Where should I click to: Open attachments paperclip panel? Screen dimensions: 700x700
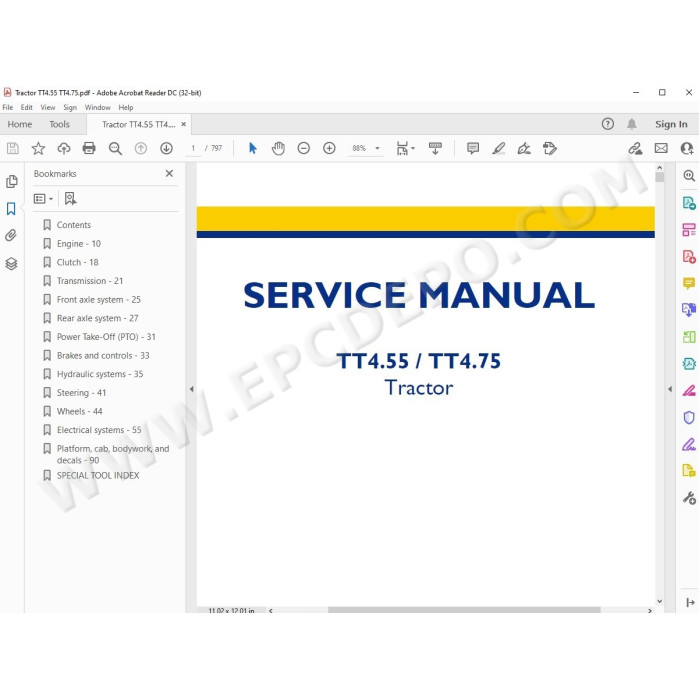11,235
